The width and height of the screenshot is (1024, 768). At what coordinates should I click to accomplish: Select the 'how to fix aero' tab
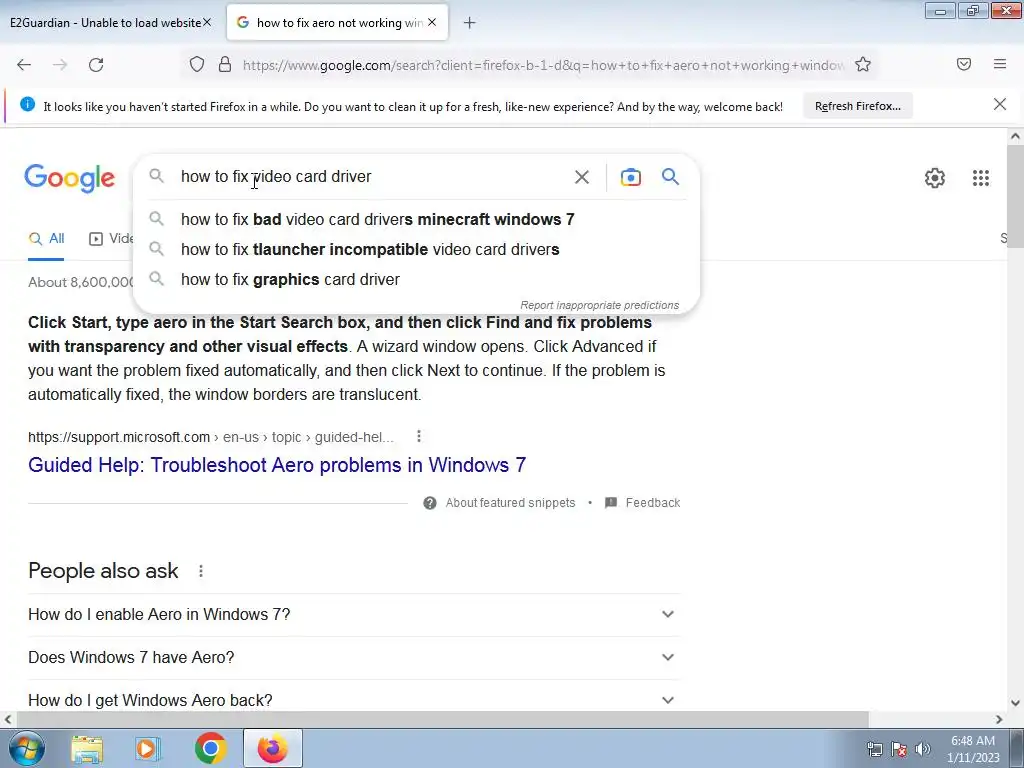[x=338, y=22]
